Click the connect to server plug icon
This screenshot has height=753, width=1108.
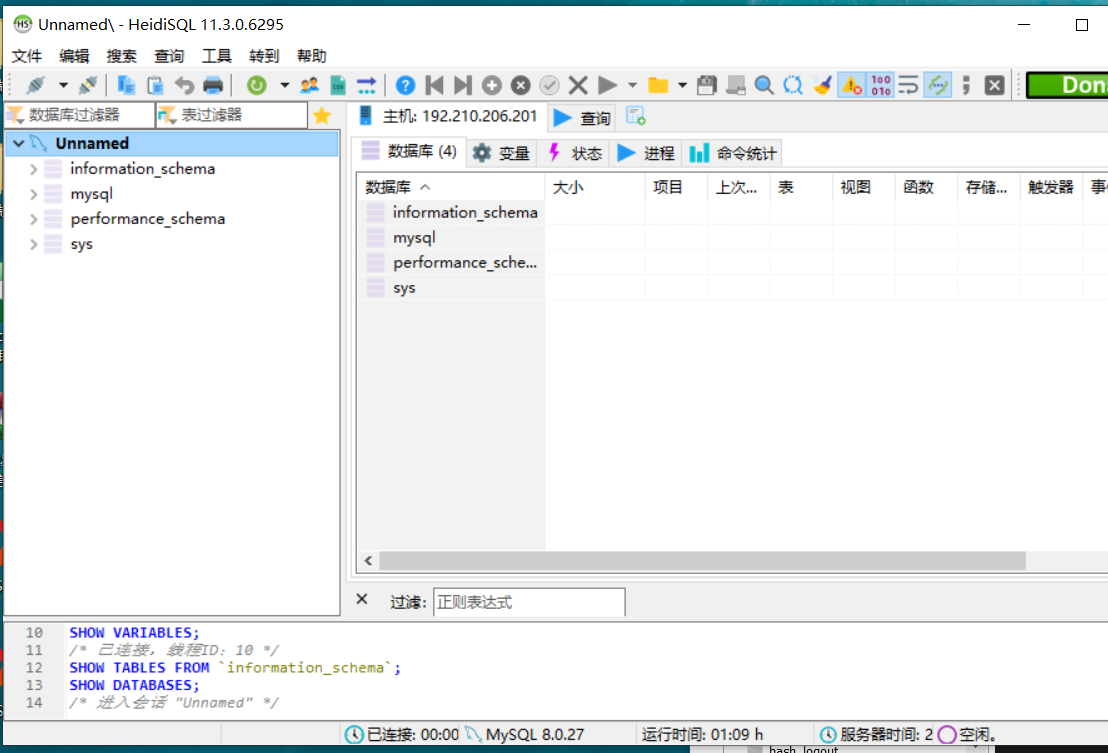[35, 85]
